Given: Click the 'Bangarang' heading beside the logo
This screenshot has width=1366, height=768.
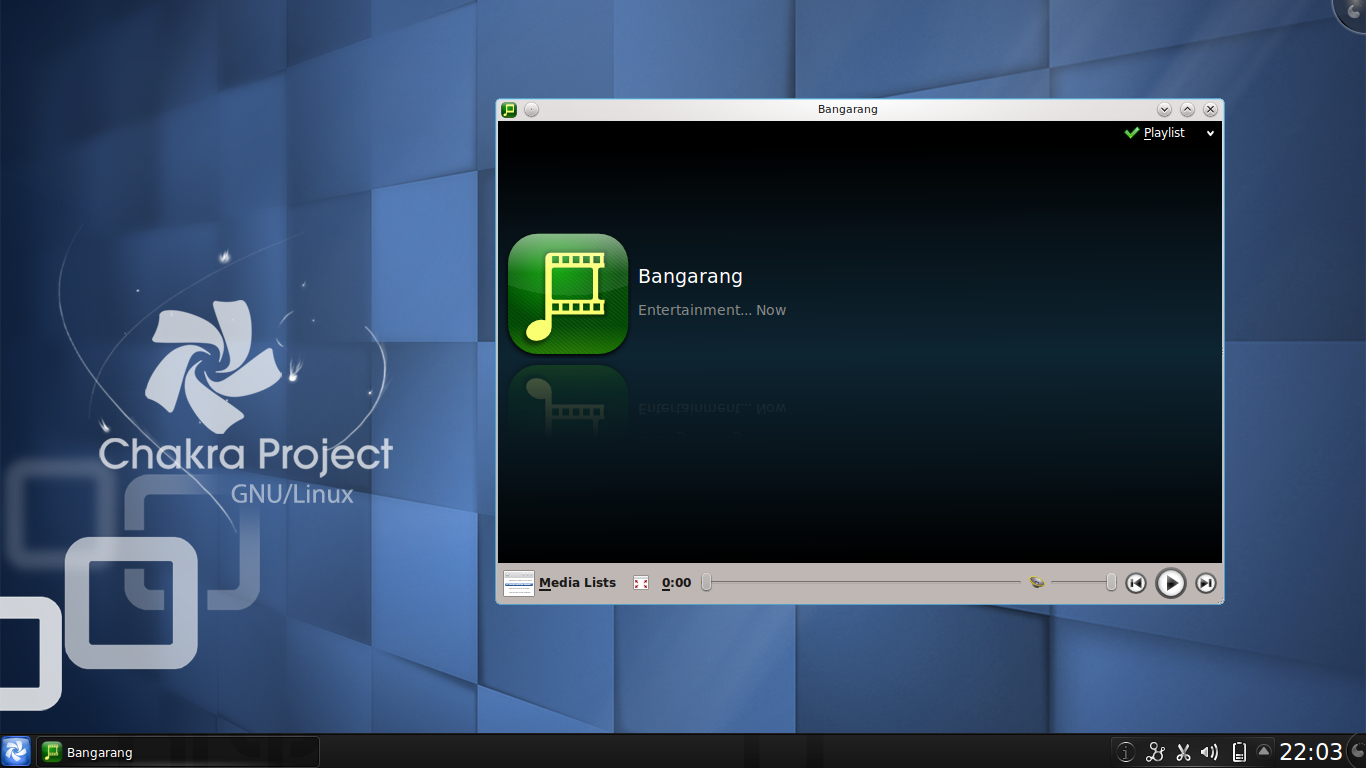Looking at the screenshot, I should click(x=690, y=277).
